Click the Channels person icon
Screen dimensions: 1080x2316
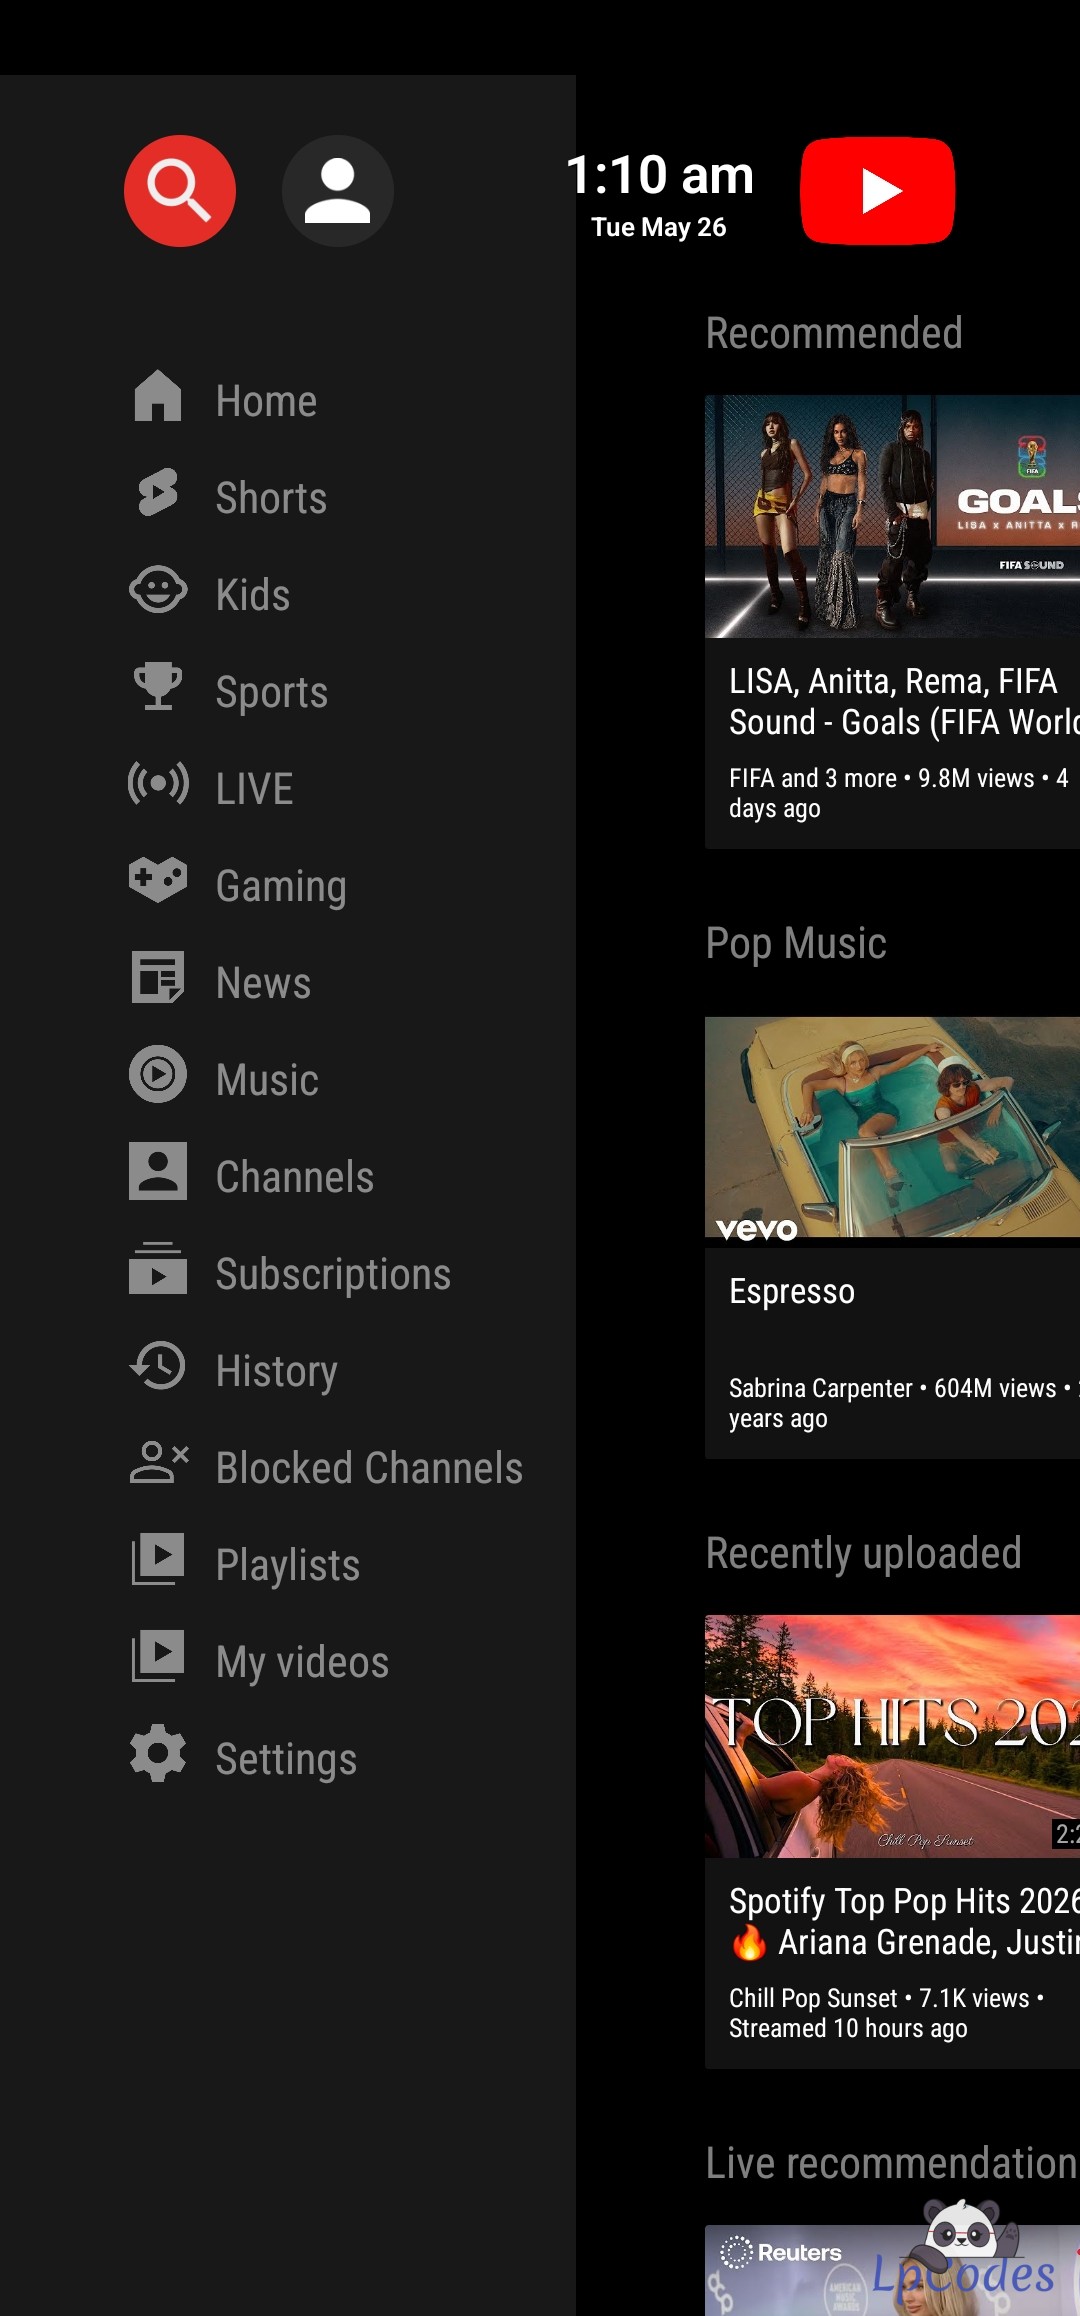pos(158,1171)
